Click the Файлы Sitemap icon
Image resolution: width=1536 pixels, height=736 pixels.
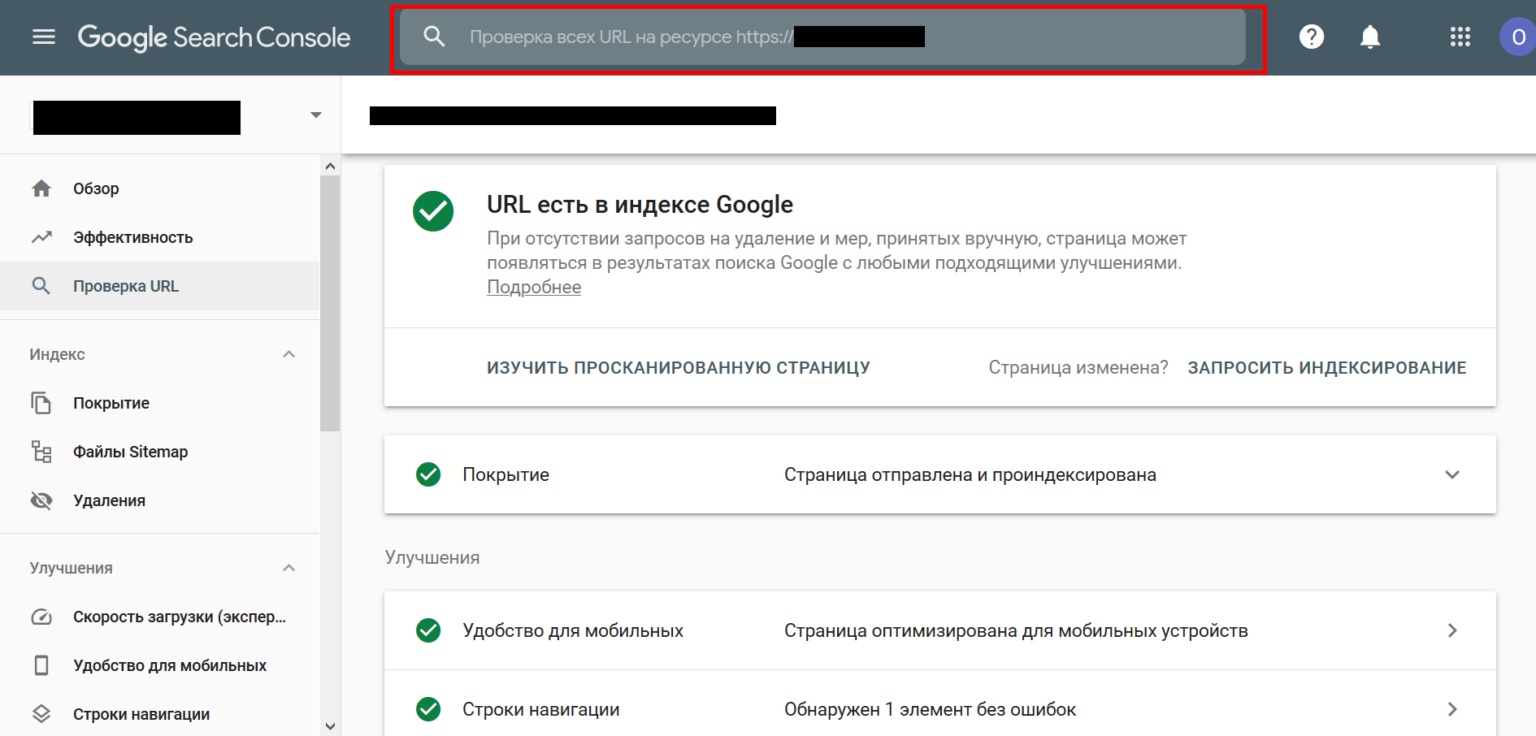coord(41,452)
